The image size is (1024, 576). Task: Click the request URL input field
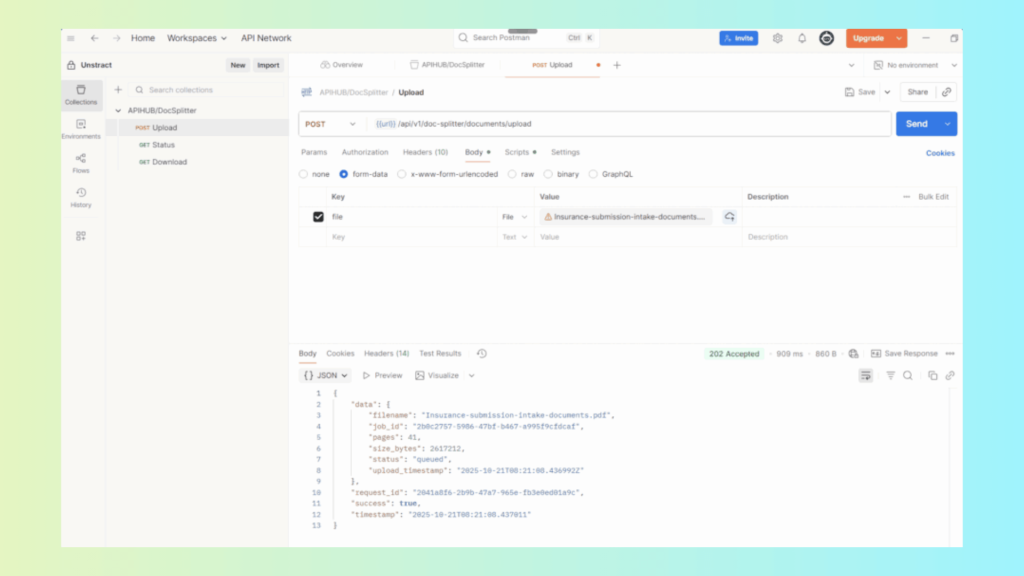click(630, 124)
